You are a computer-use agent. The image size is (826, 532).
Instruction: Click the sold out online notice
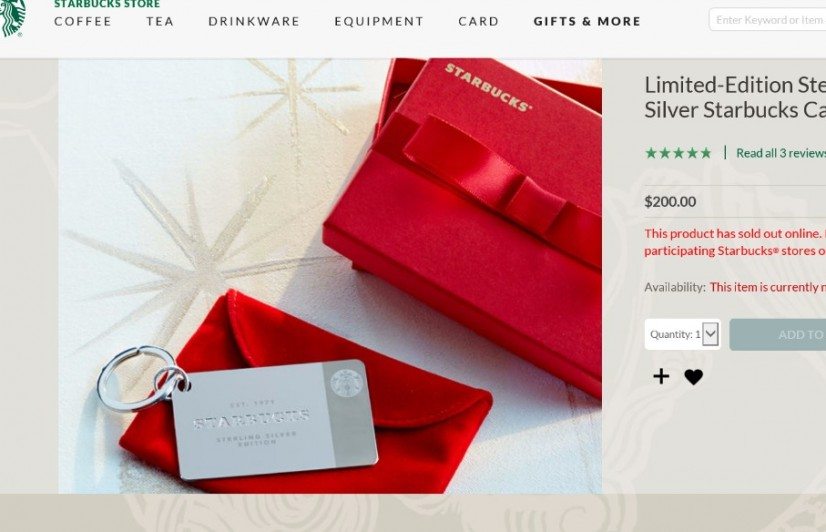pos(735,242)
